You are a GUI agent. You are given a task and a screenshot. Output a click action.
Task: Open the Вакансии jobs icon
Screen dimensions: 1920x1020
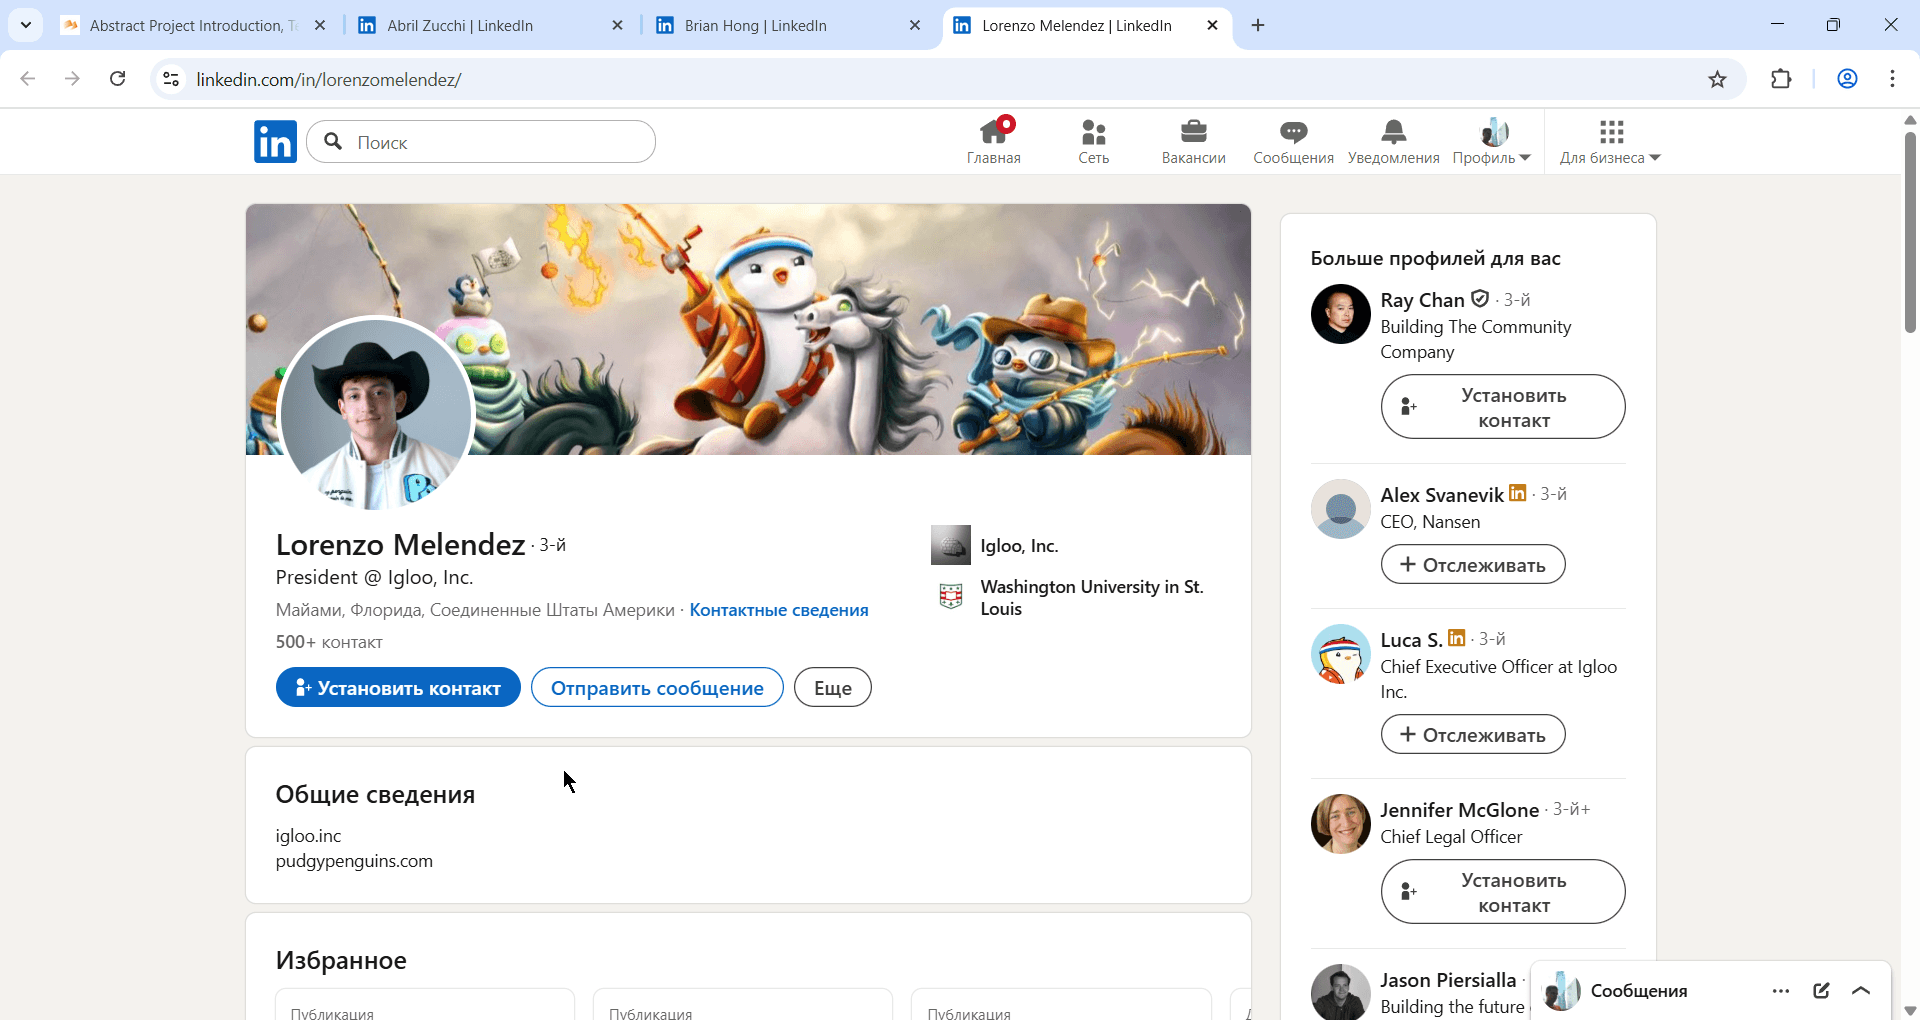[x=1194, y=141]
